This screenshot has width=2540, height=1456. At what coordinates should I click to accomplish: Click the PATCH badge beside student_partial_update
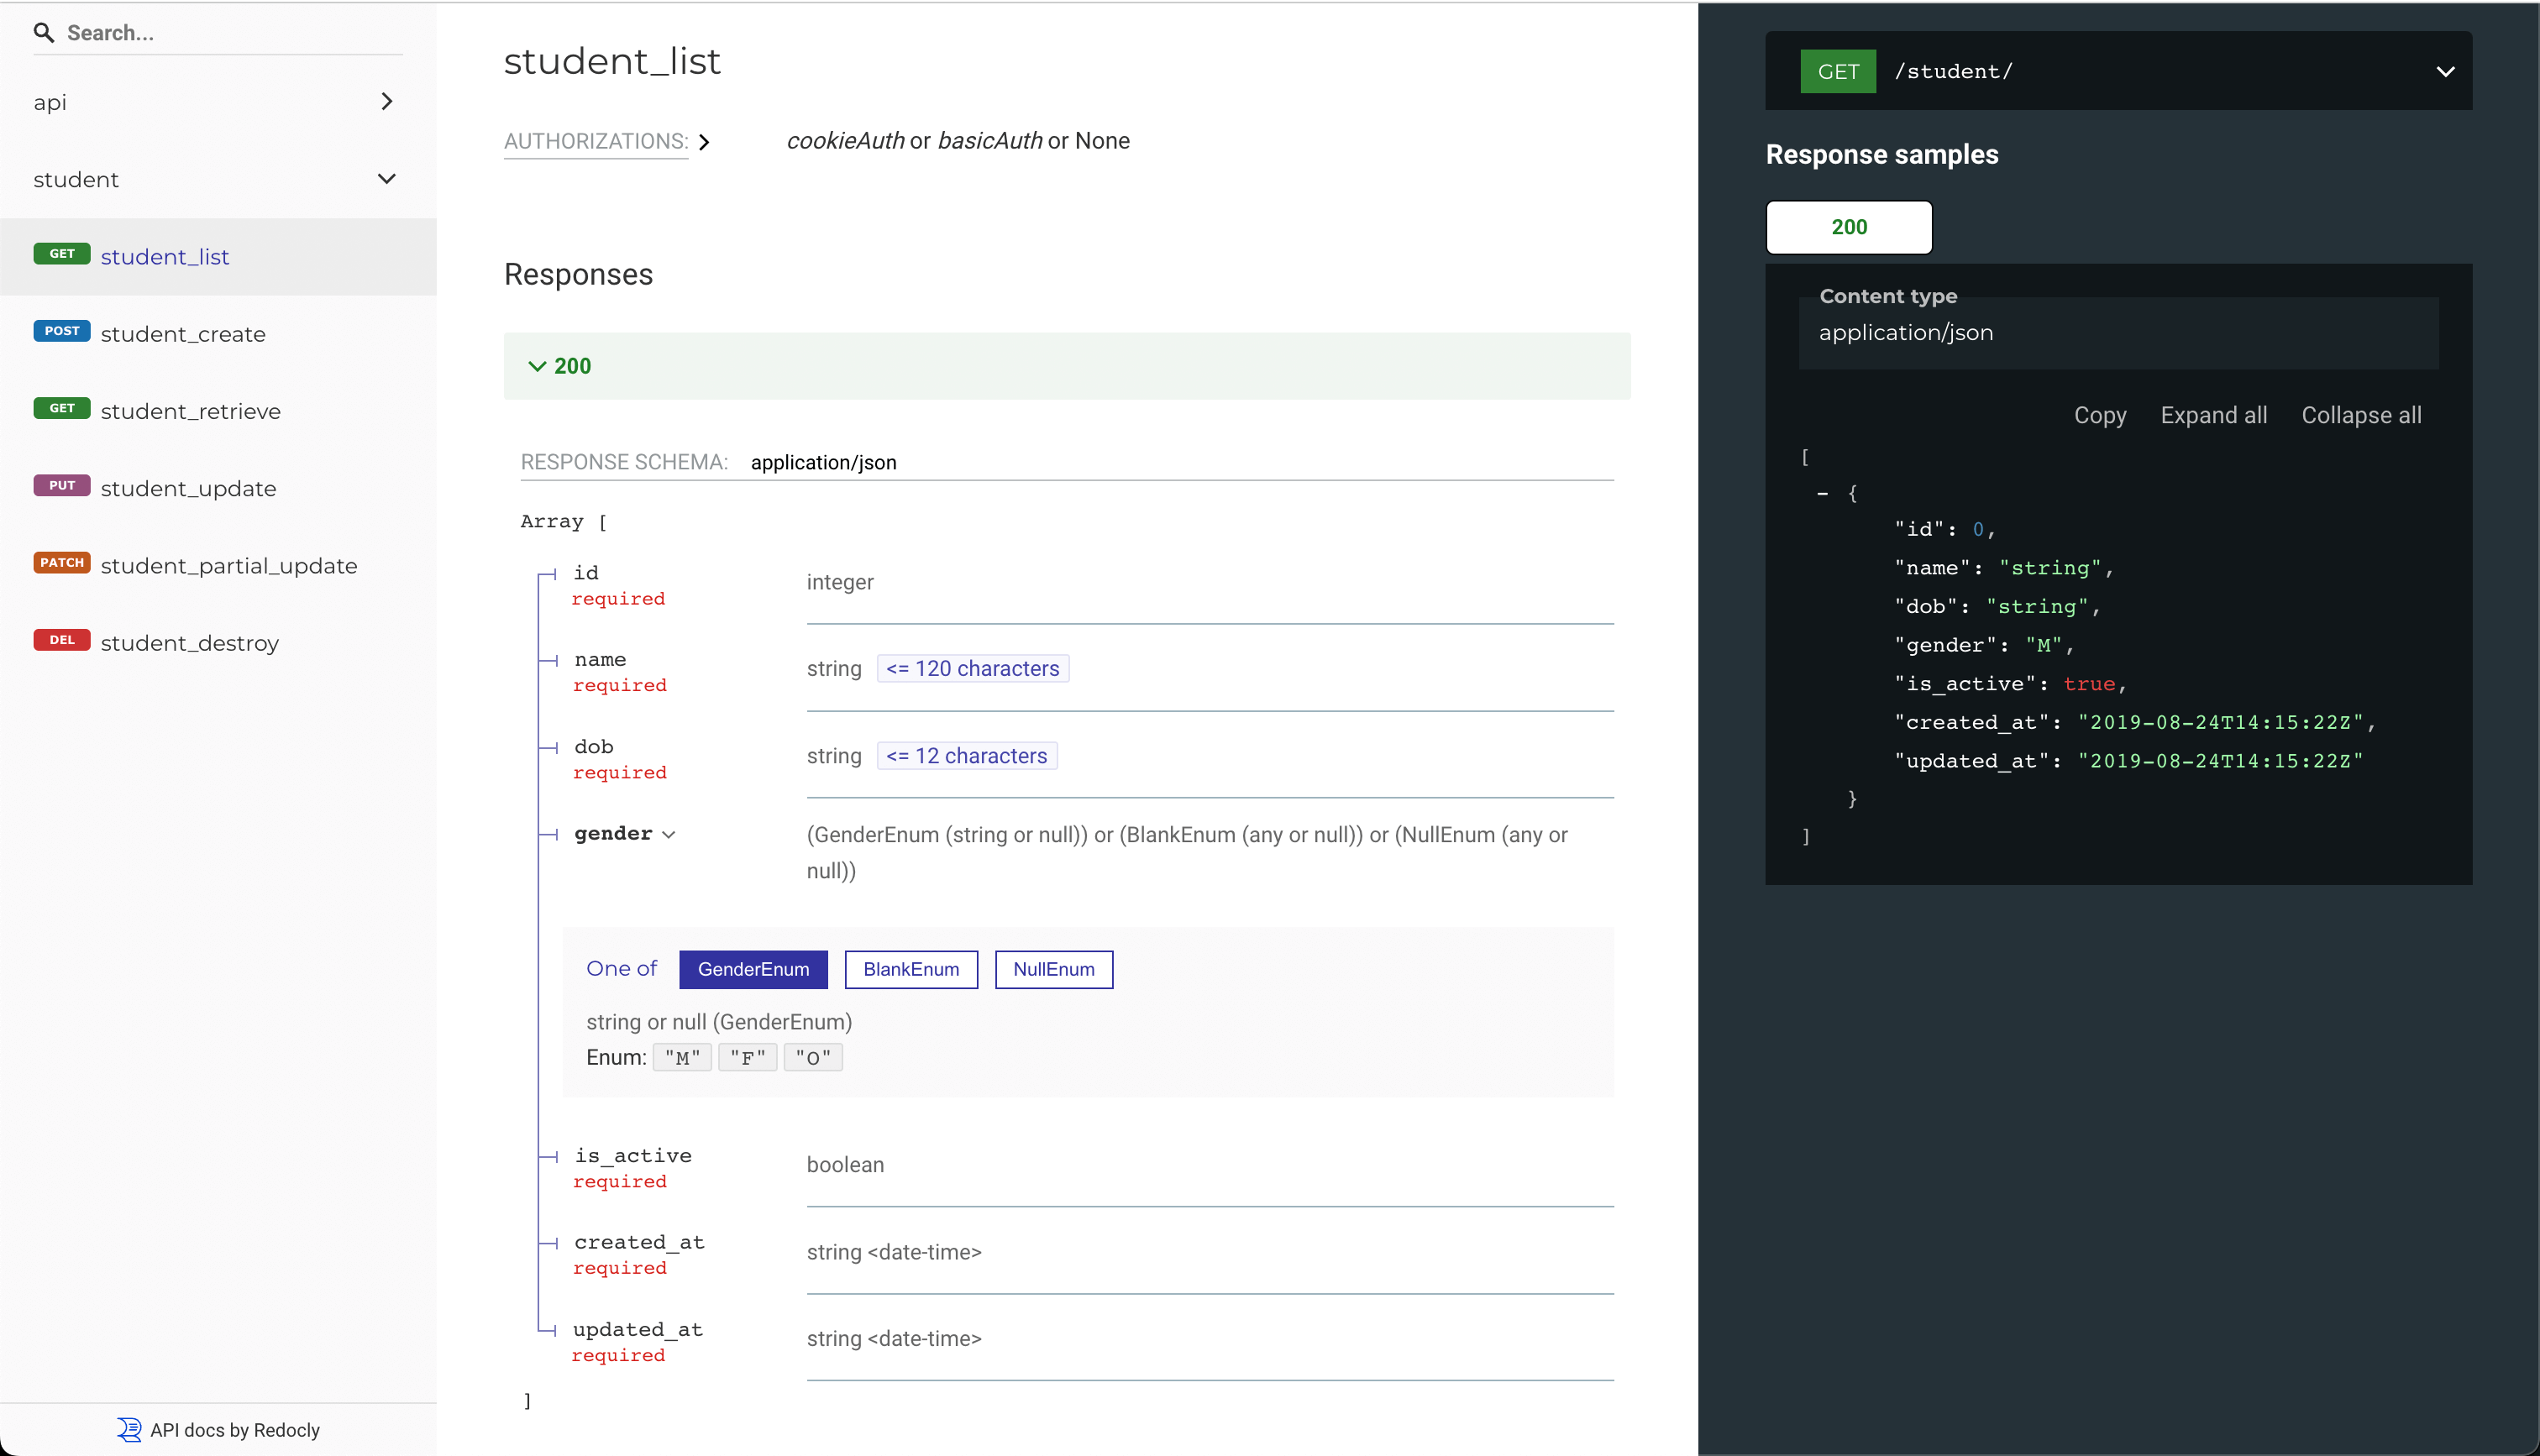pyautogui.click(x=62, y=563)
